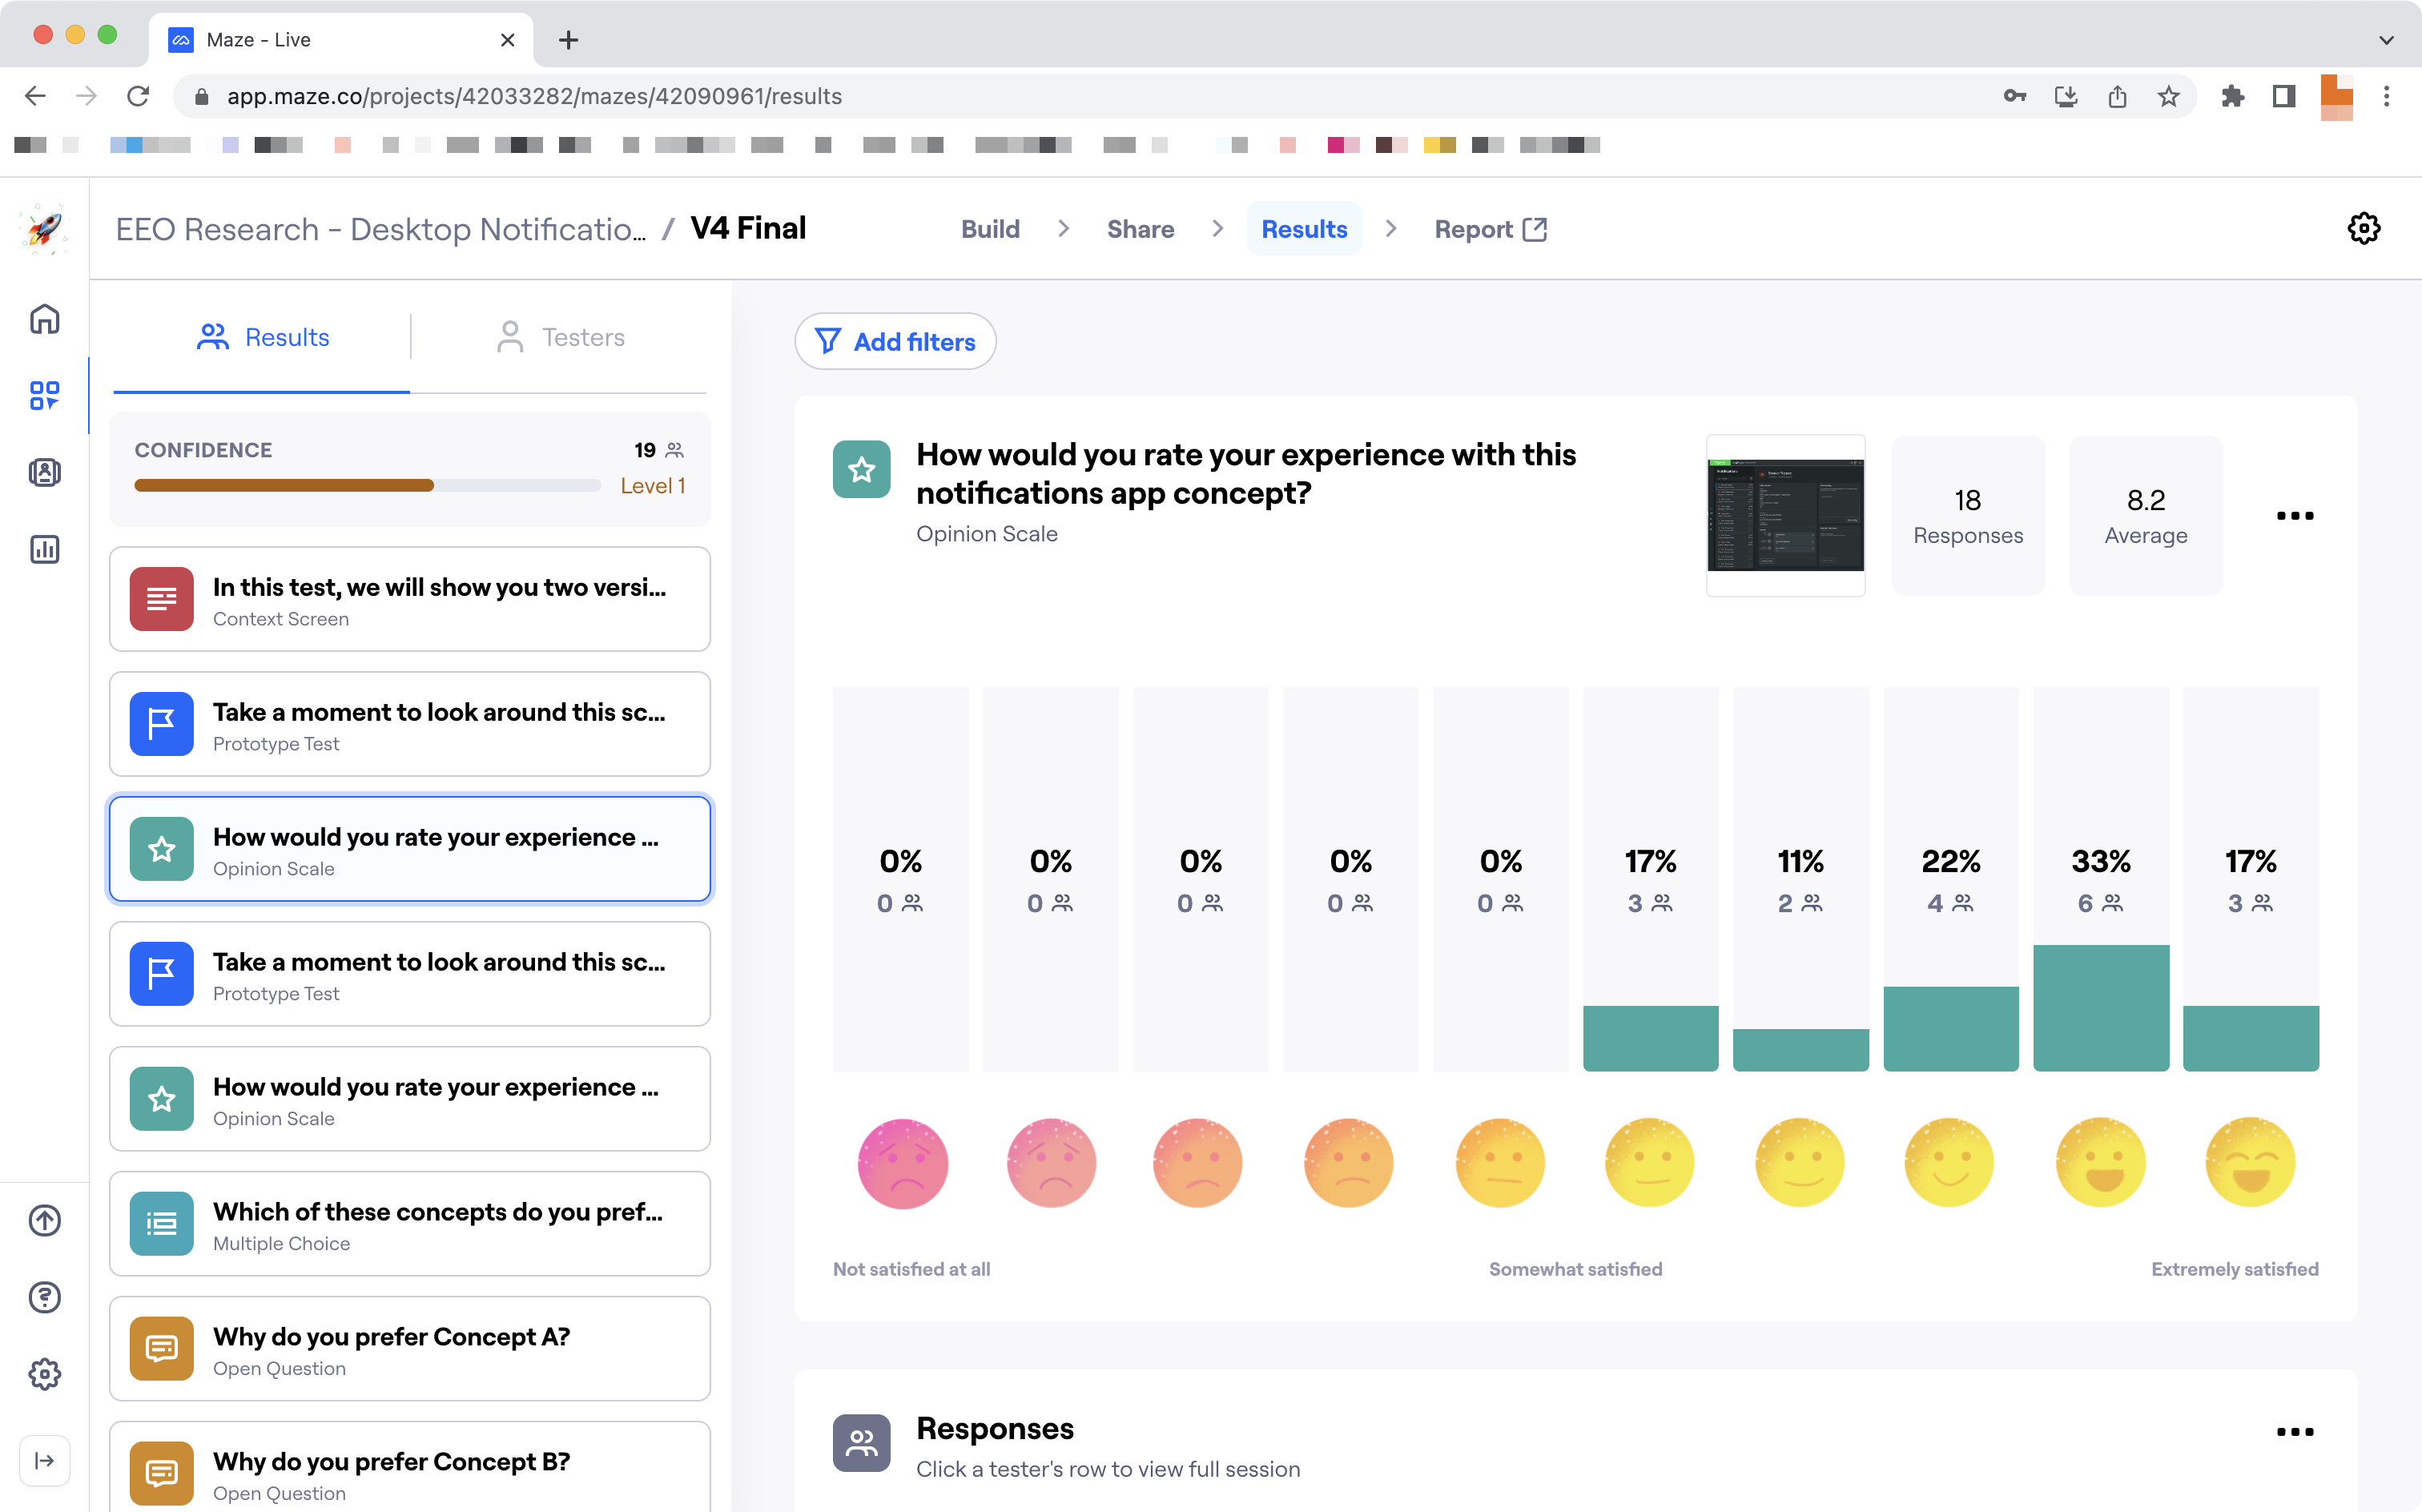
Task: Click the grinning happiest face emoji
Action: point(2250,1163)
